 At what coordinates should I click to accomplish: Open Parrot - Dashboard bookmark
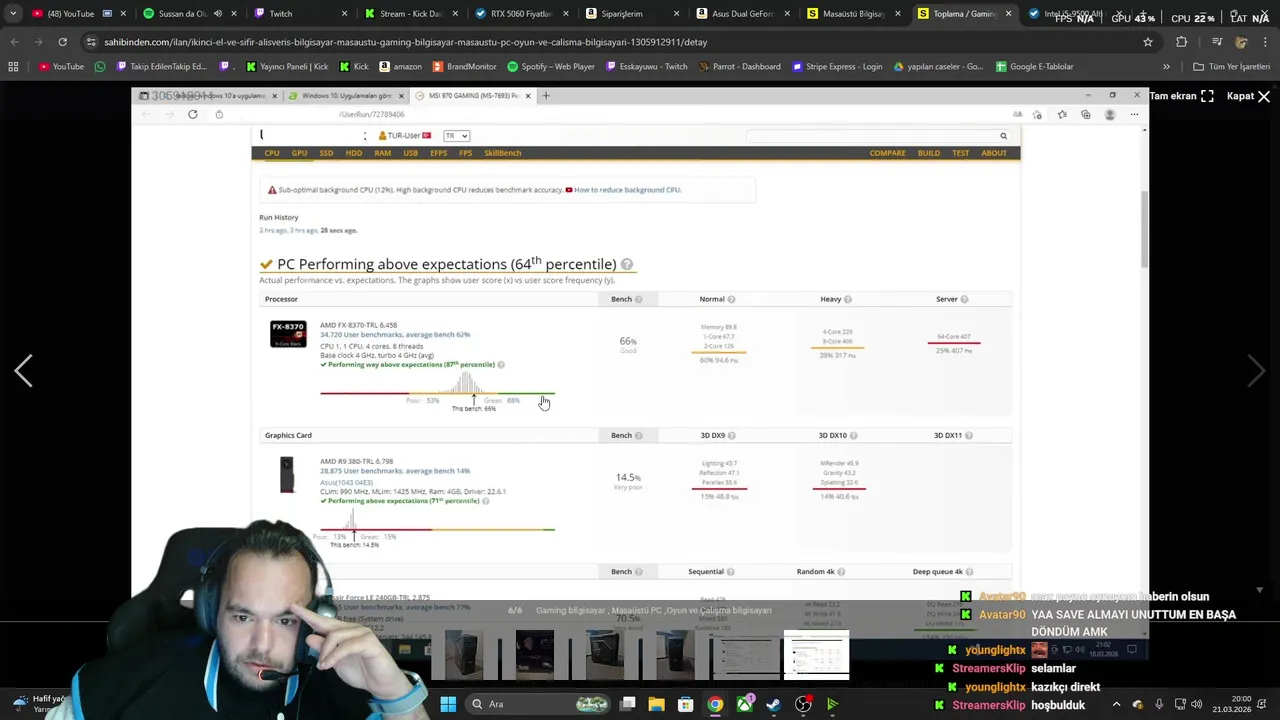coord(739,67)
